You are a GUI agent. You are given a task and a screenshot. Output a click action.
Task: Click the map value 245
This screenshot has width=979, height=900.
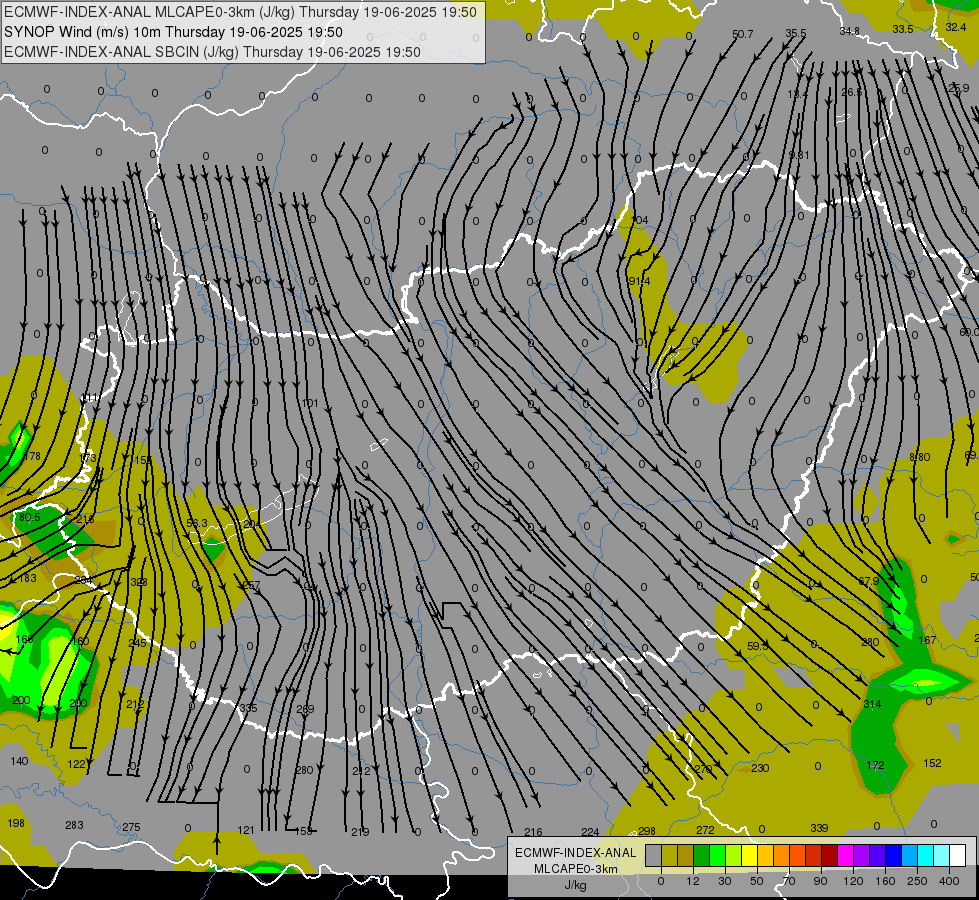(x=137, y=643)
